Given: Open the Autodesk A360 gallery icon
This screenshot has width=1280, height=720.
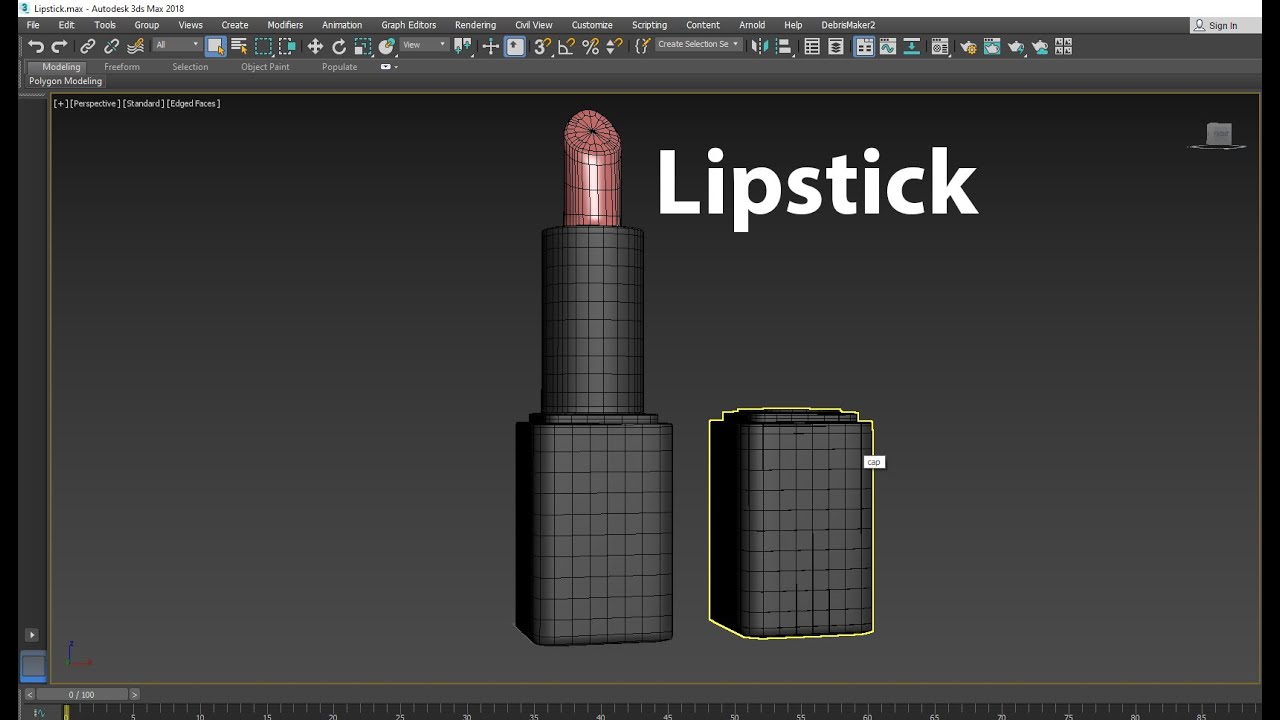Looking at the screenshot, I should coord(1064,46).
